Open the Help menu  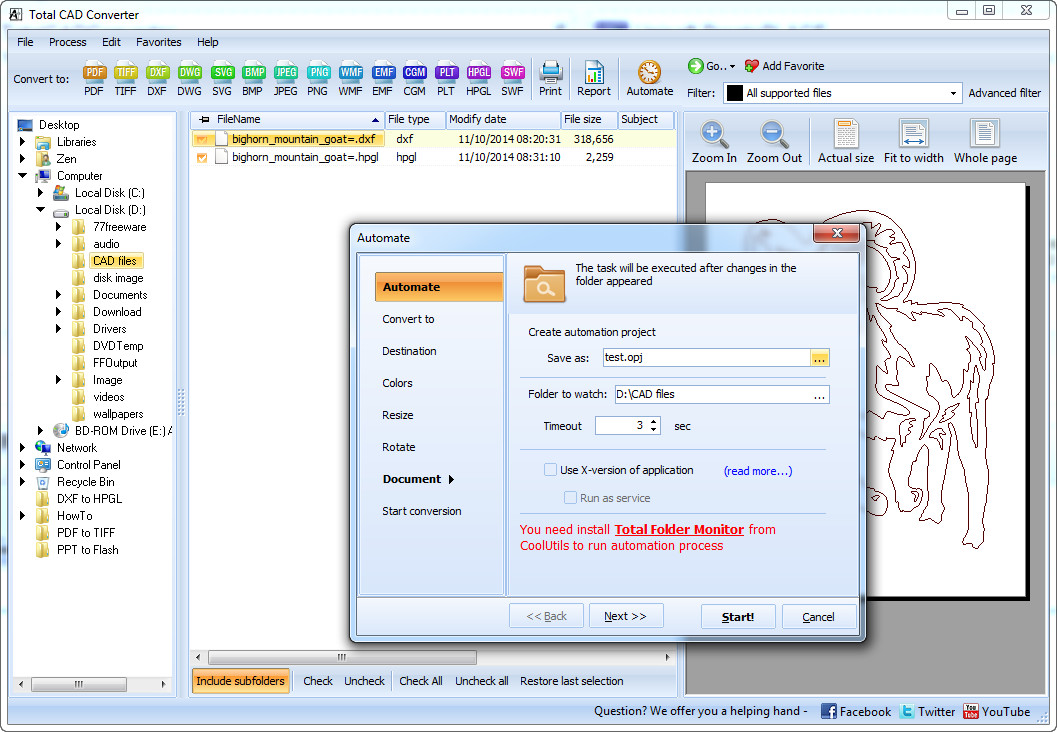click(x=208, y=42)
